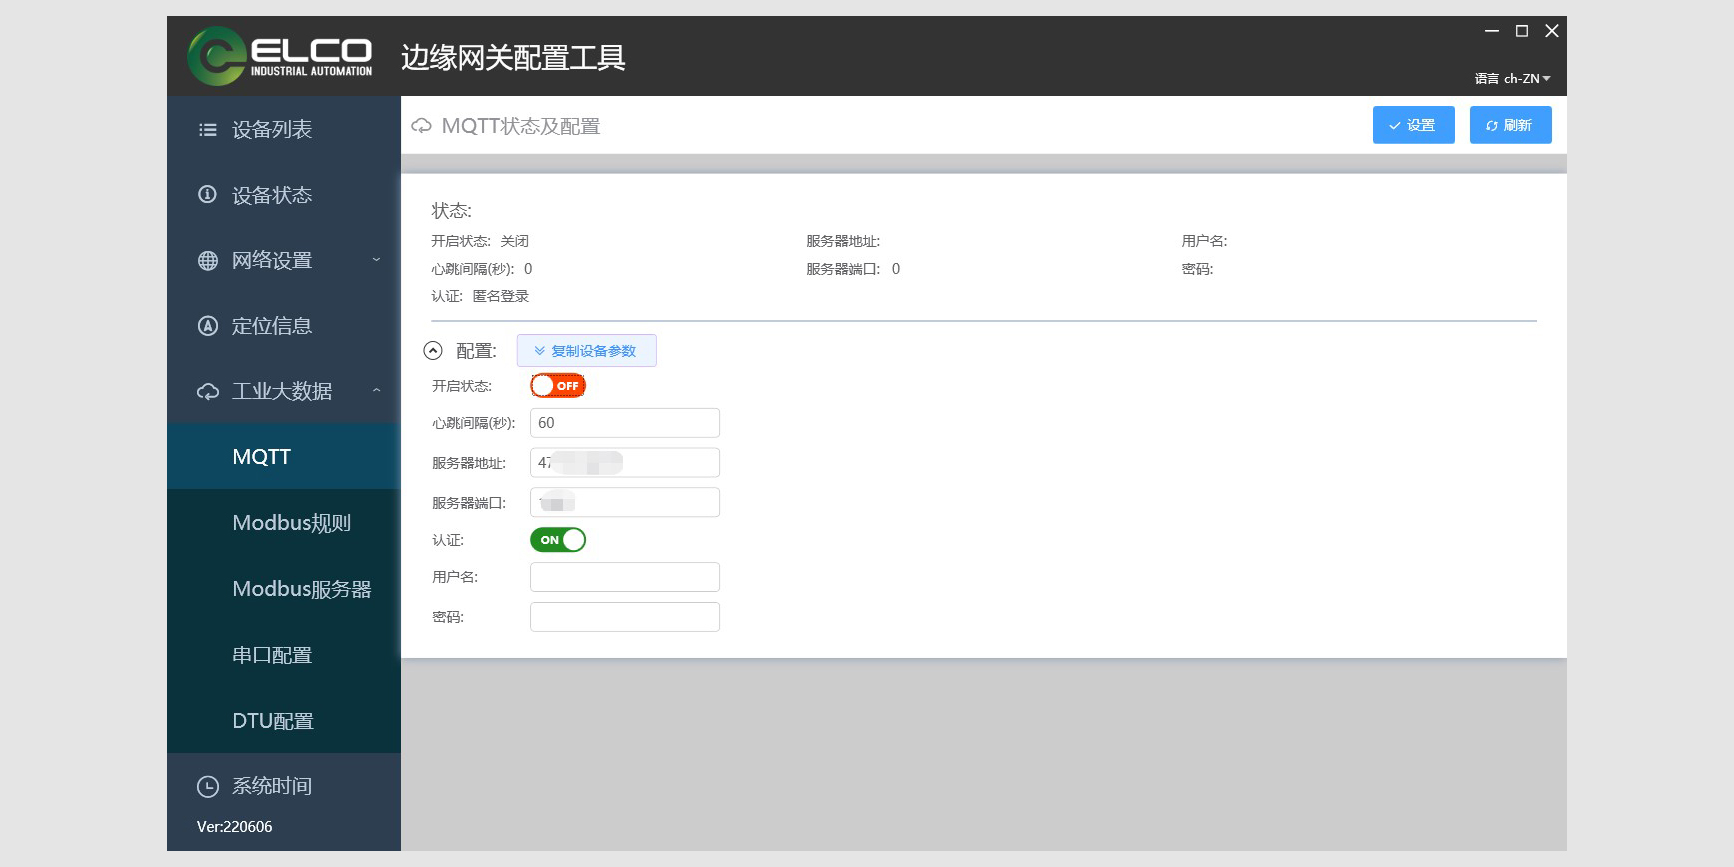Click the 用户名 input field

(x=624, y=577)
